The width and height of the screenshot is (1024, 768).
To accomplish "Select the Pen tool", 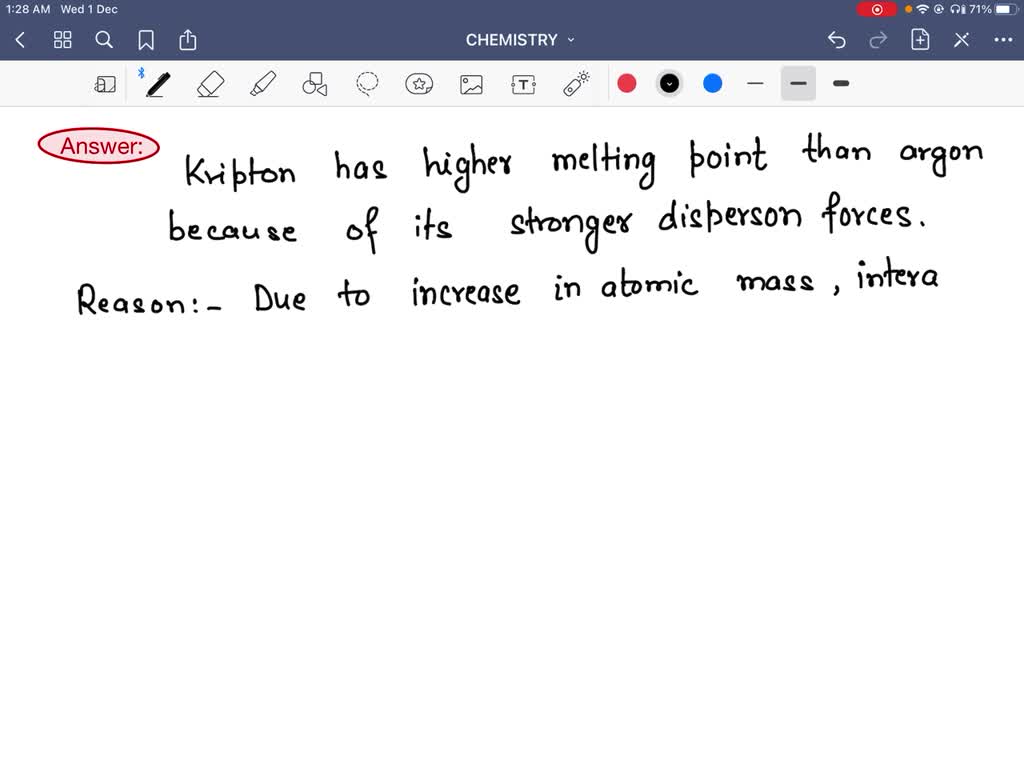I will [x=157, y=83].
